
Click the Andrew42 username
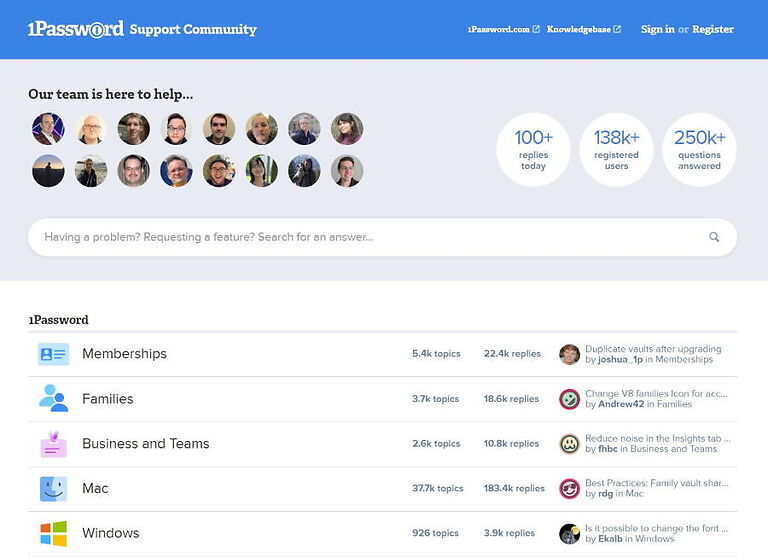click(x=621, y=404)
